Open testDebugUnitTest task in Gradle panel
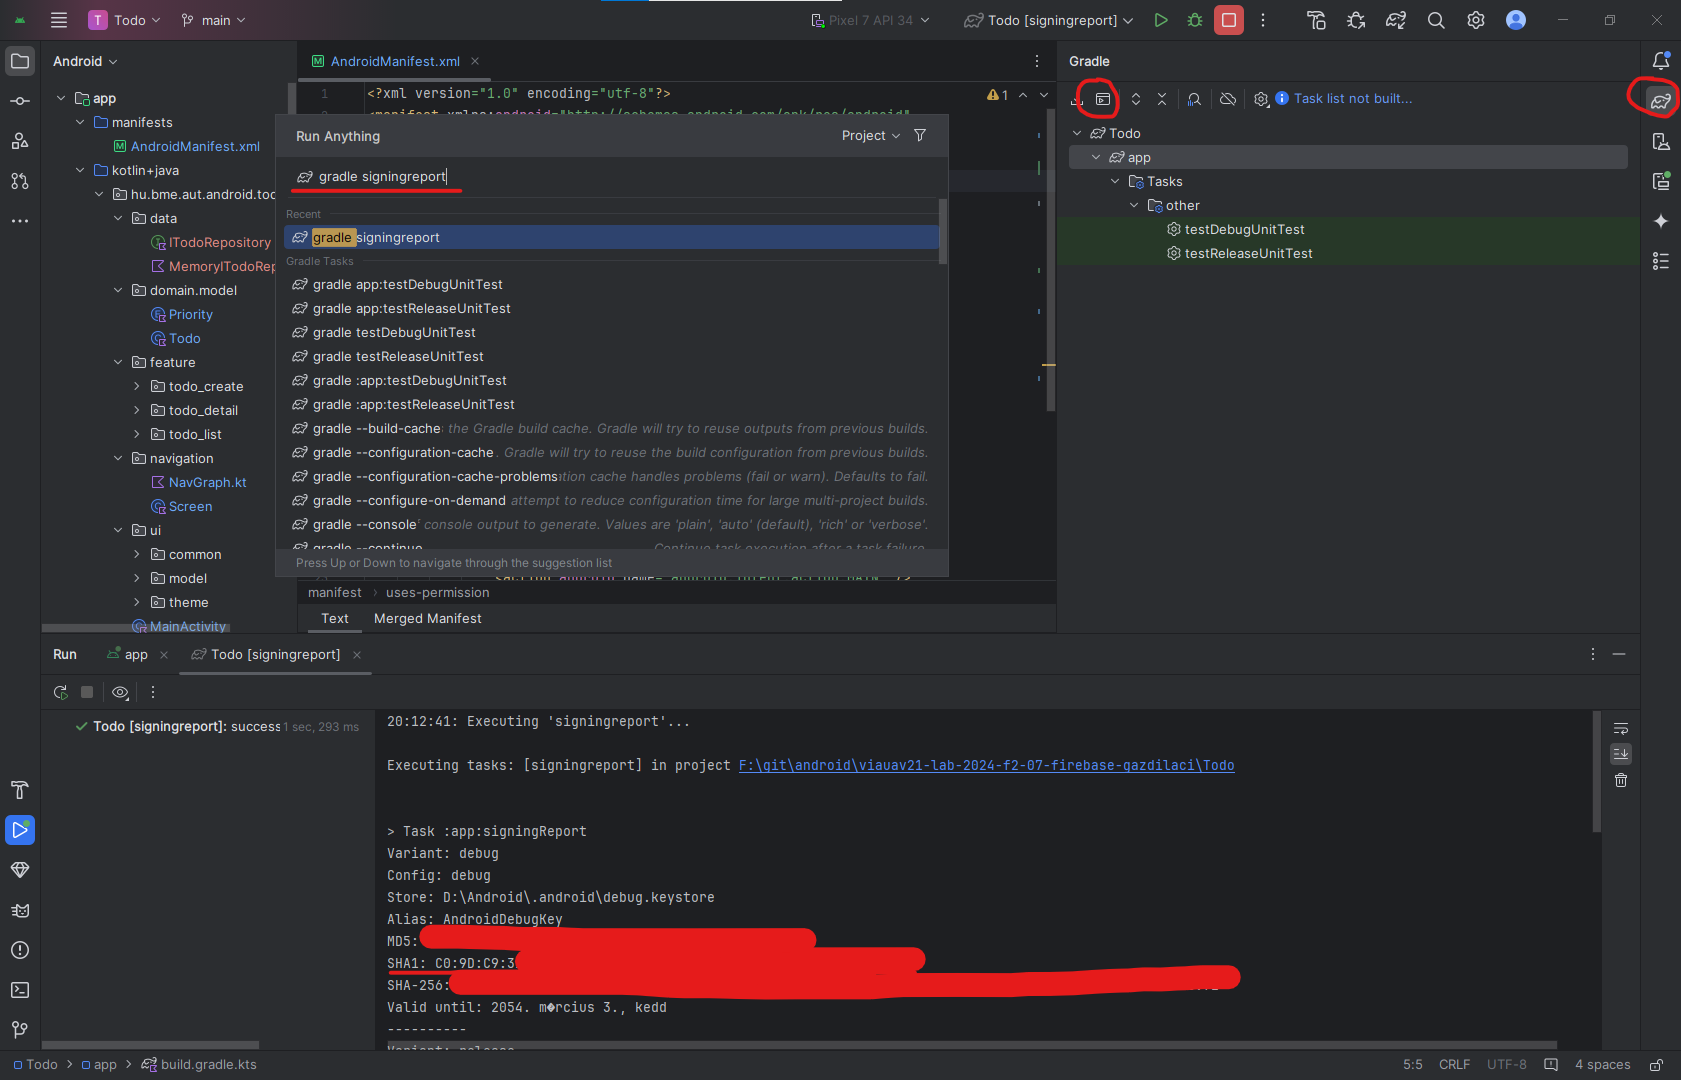The height and width of the screenshot is (1080, 1682). coord(1244,229)
